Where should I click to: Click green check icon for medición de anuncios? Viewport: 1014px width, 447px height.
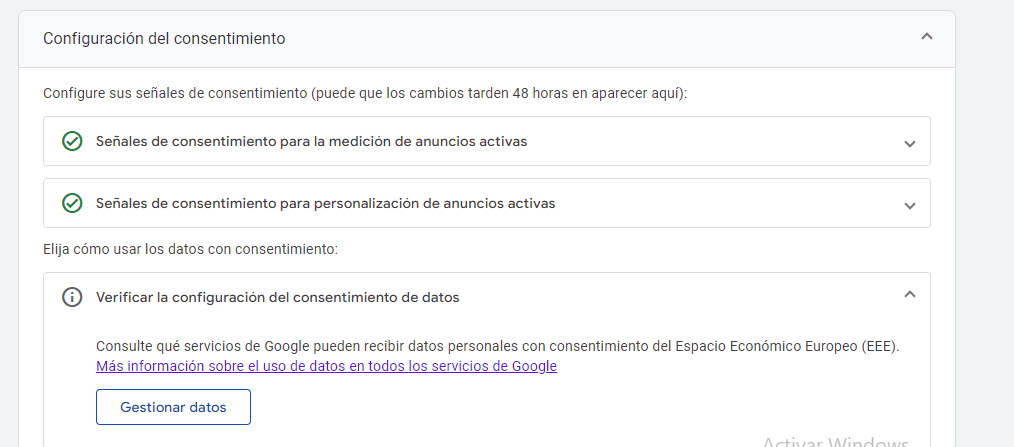click(72, 141)
